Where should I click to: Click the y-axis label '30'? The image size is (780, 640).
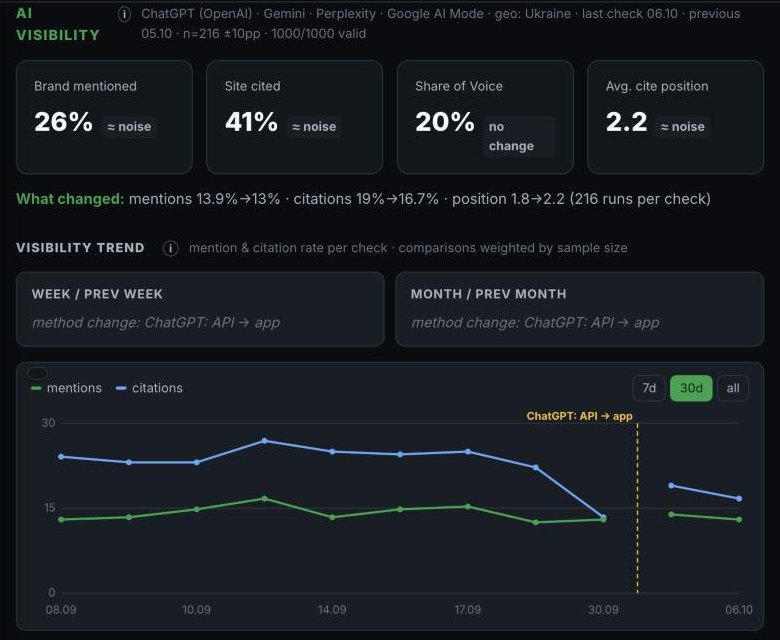coord(48,423)
